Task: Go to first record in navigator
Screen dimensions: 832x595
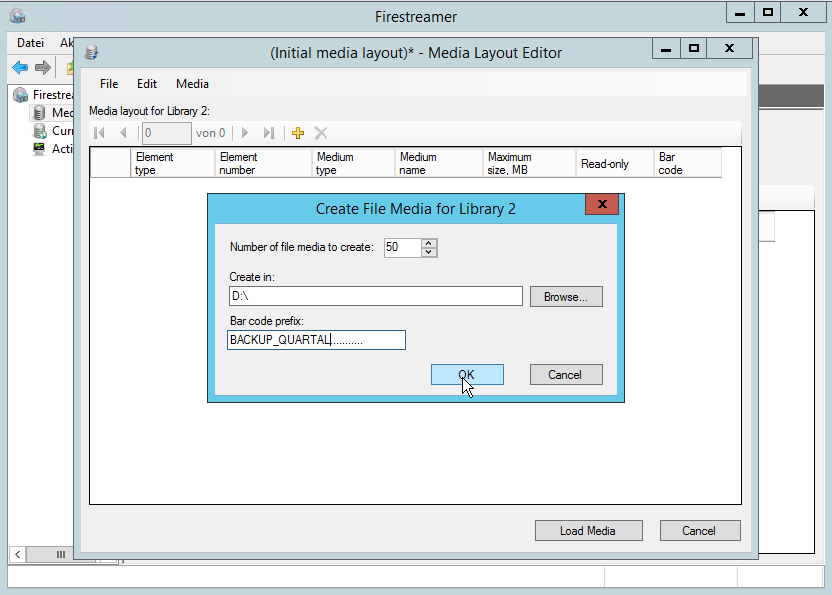Action: [x=99, y=133]
